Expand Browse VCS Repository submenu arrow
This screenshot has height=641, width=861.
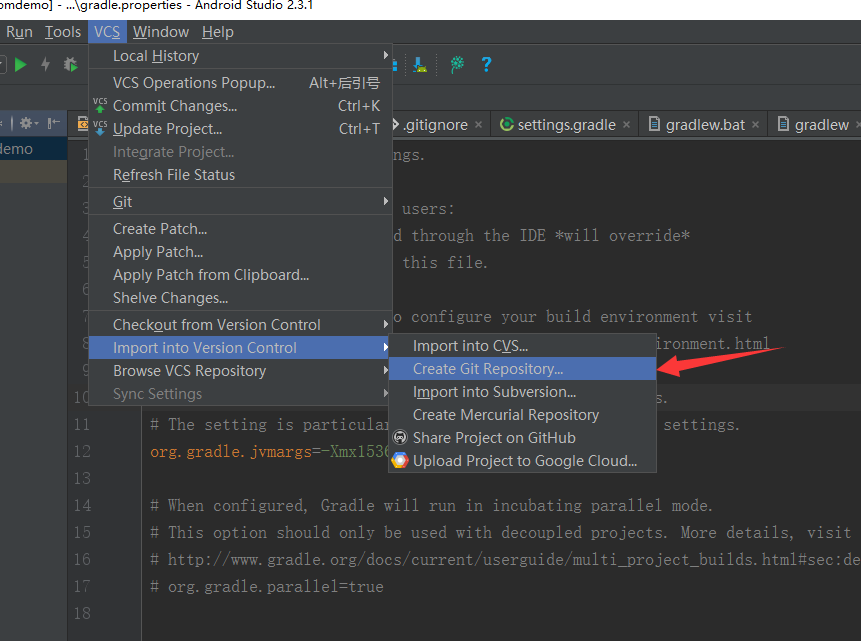click(x=385, y=371)
